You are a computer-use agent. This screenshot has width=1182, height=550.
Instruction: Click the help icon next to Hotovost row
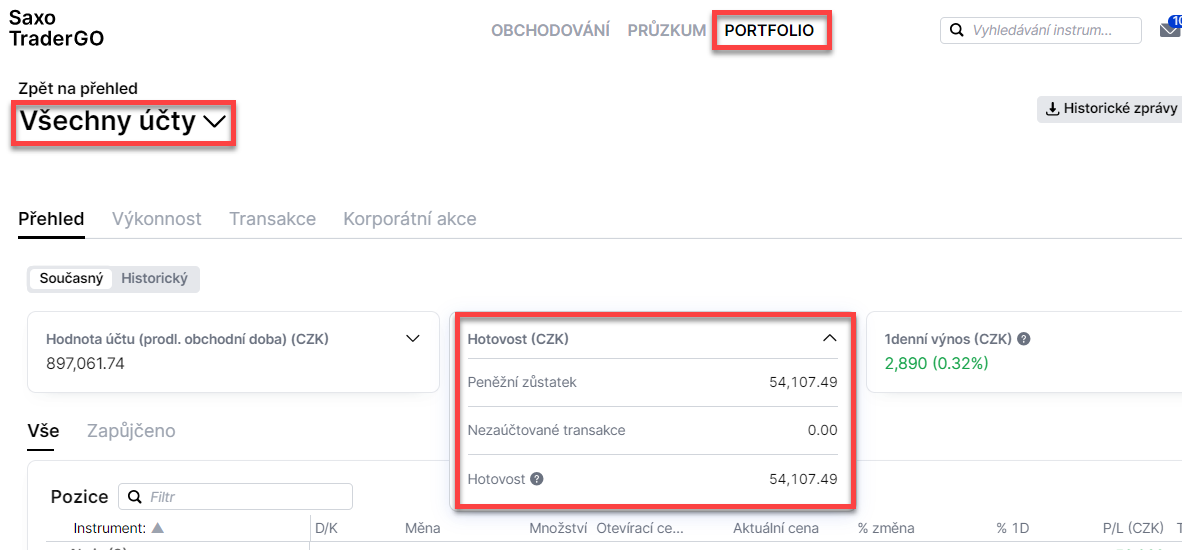536,479
